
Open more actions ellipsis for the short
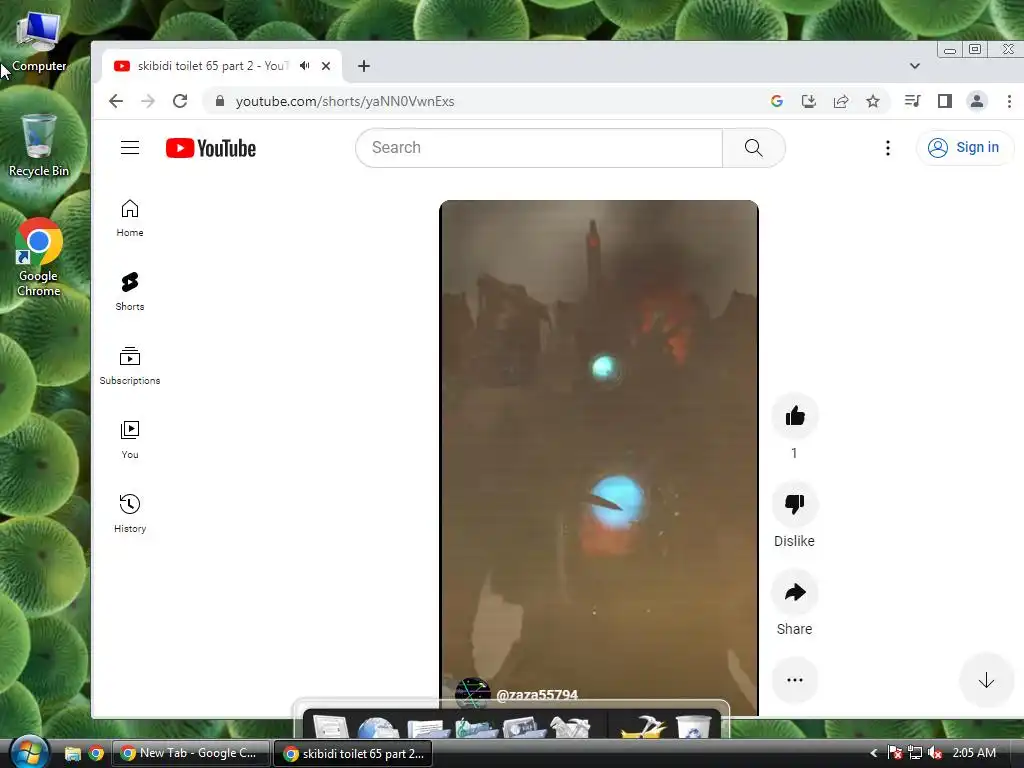point(795,680)
